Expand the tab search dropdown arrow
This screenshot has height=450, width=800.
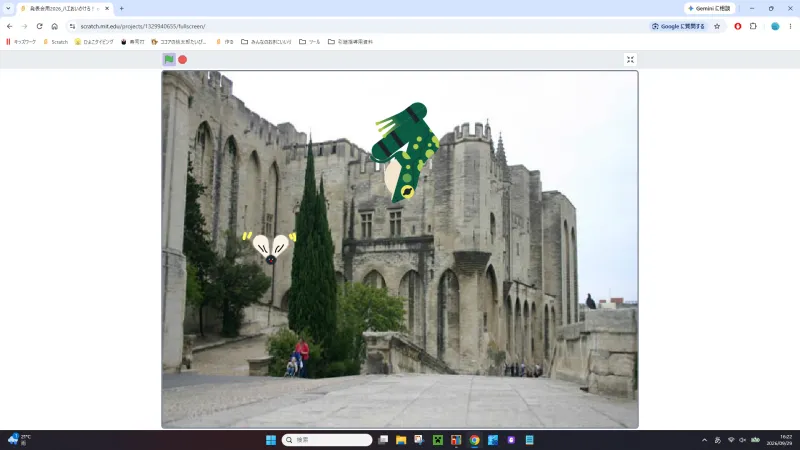click(x=8, y=8)
